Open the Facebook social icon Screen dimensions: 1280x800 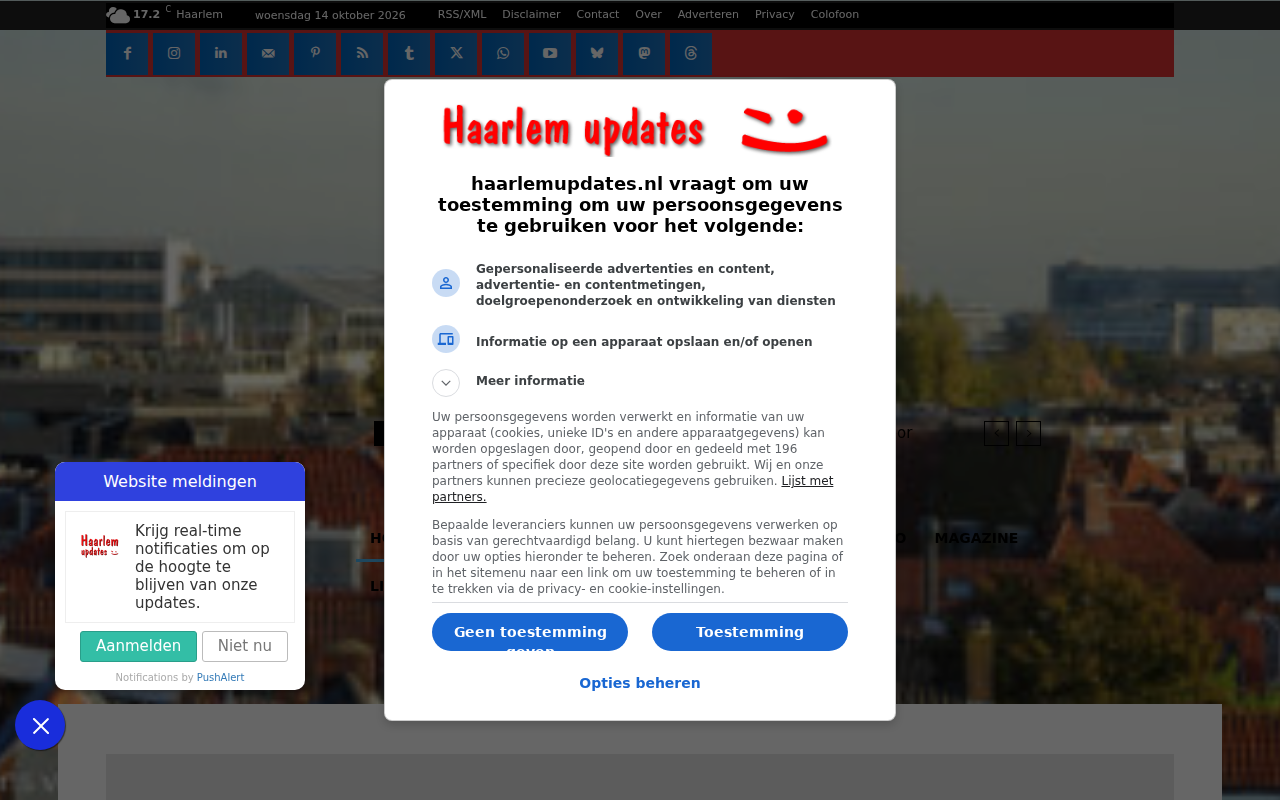coord(127,54)
